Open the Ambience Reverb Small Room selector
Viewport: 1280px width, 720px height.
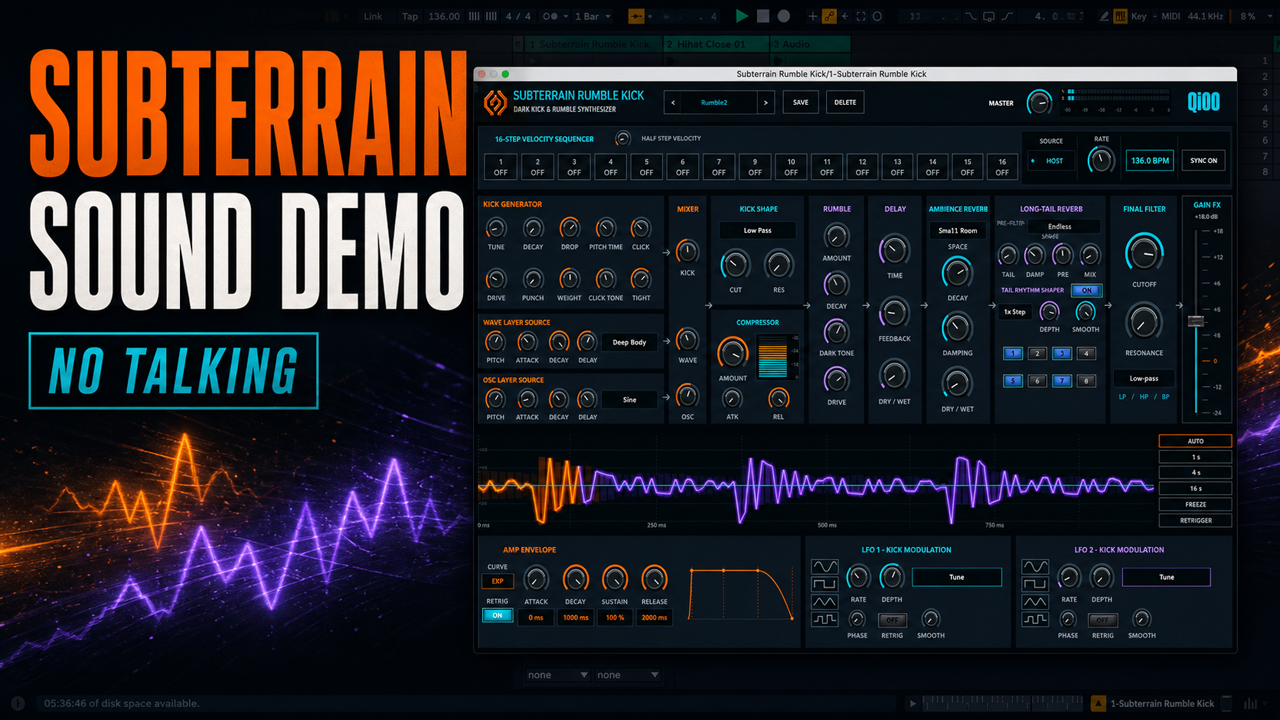tap(958, 230)
